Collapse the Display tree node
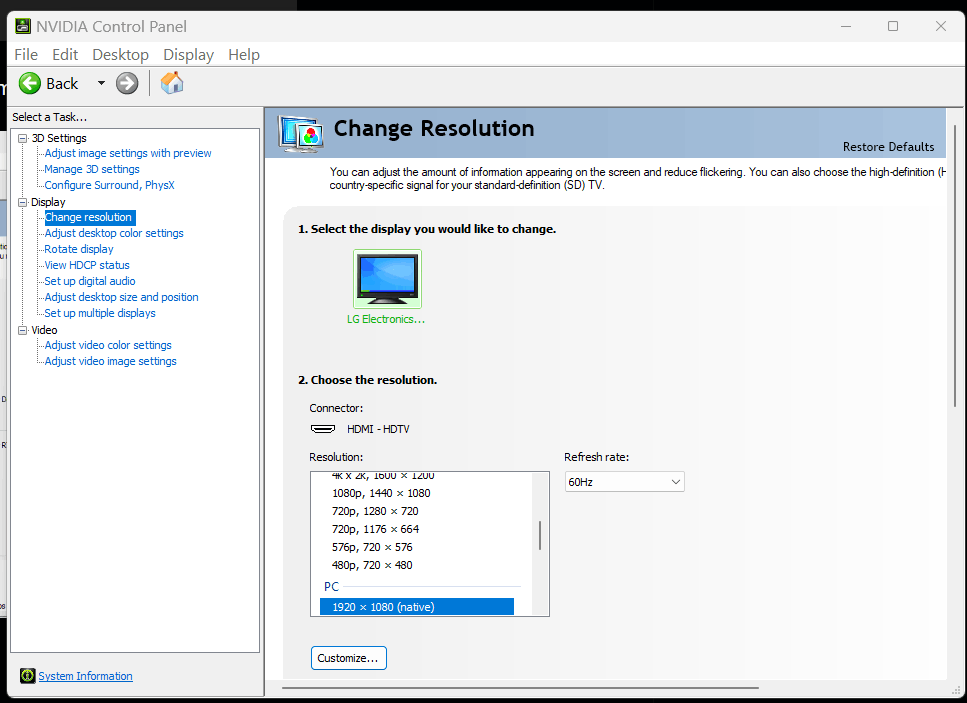This screenshot has height=703, width=967. click(x=23, y=202)
